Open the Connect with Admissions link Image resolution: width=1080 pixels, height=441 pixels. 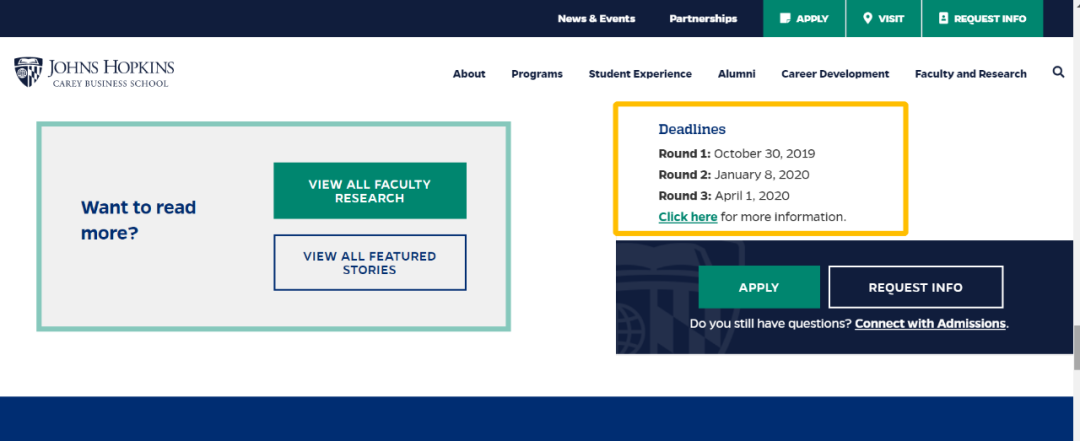coord(931,323)
